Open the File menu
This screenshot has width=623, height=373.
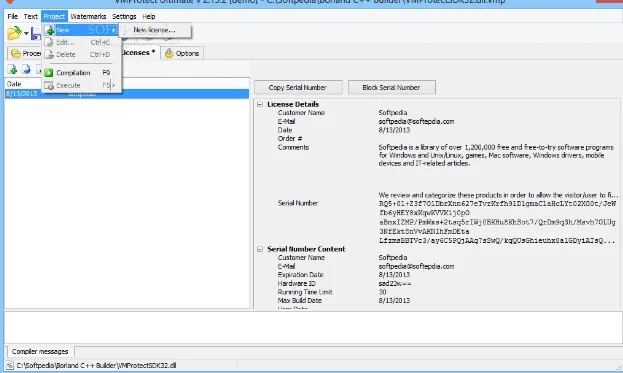click(x=12, y=16)
